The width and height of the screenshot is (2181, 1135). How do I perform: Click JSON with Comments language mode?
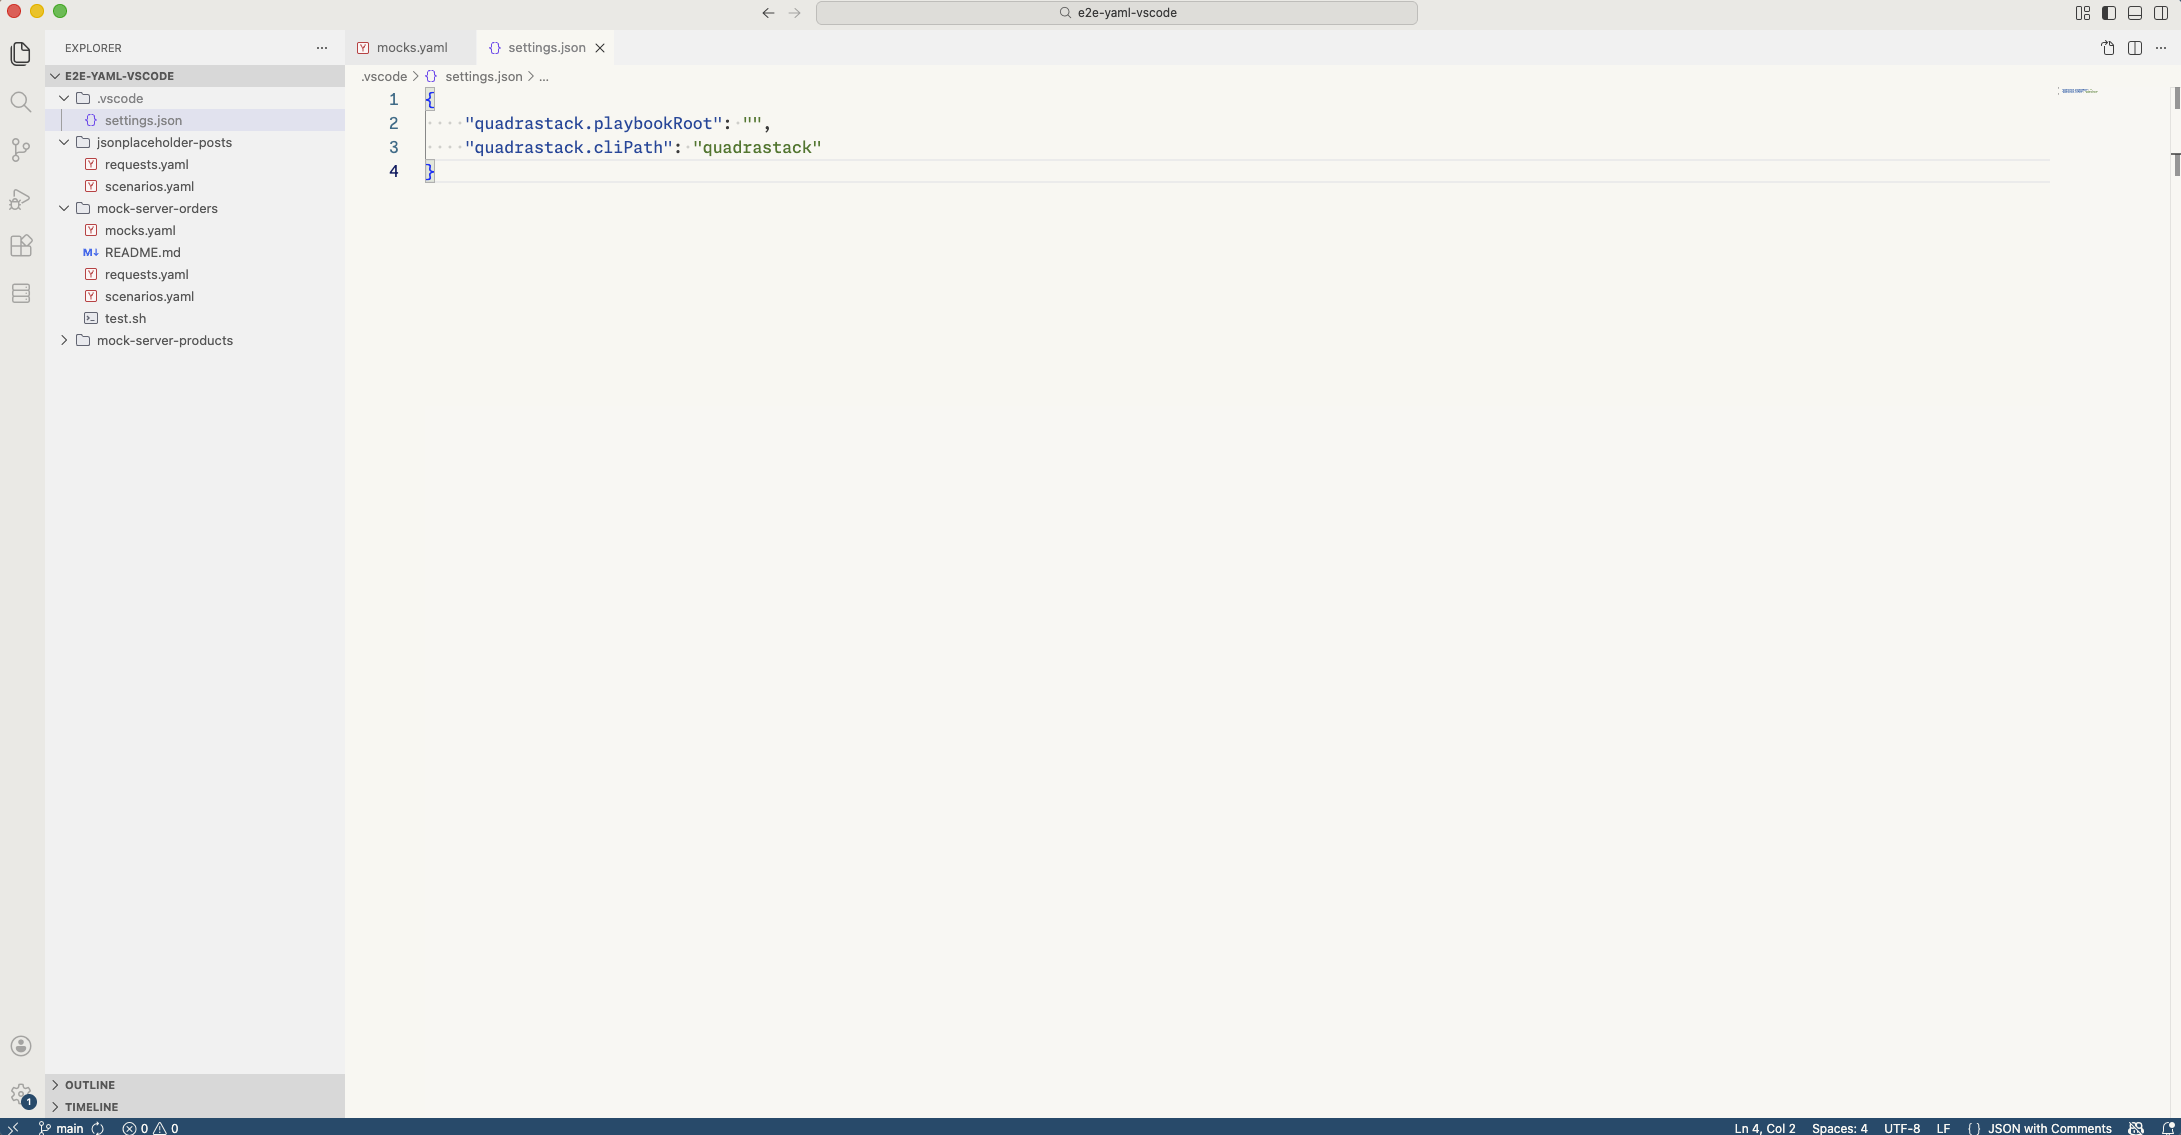click(2049, 1128)
